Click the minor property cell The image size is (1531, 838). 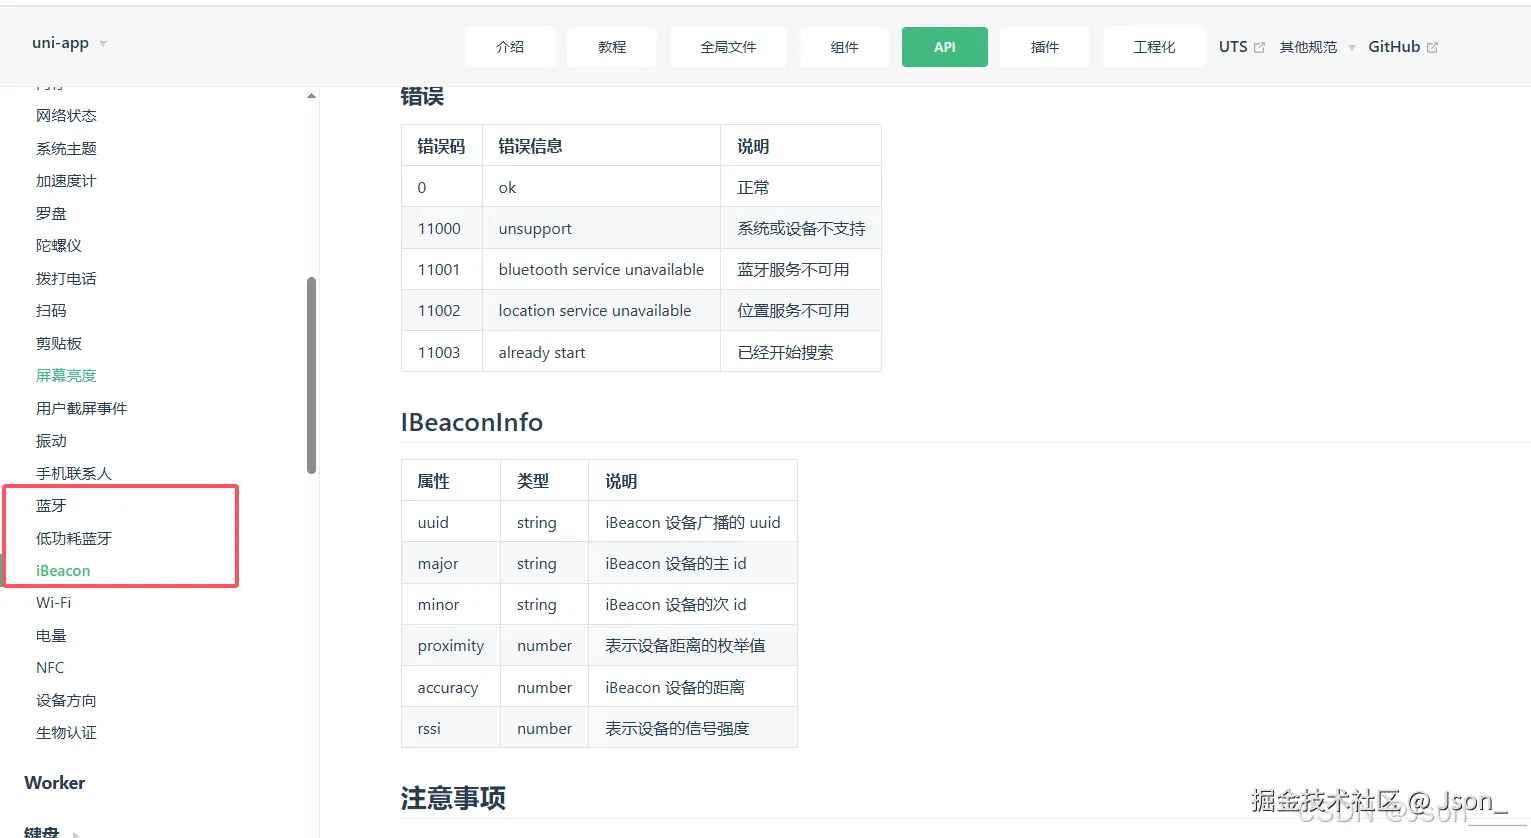coord(451,604)
